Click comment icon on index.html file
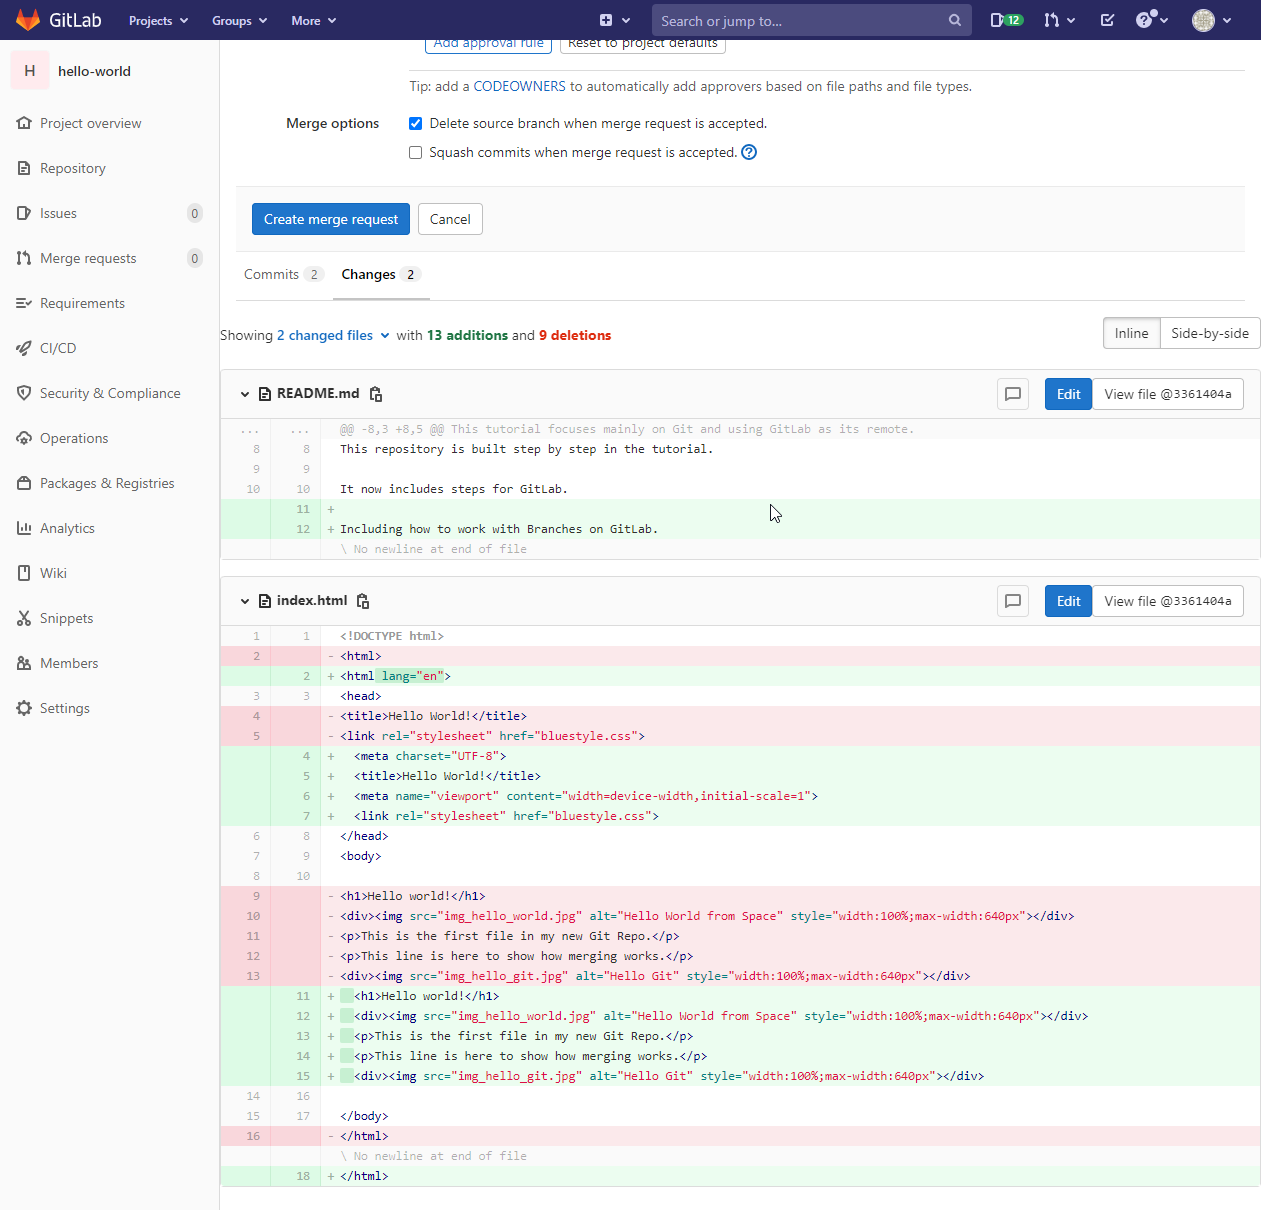 tap(1013, 601)
